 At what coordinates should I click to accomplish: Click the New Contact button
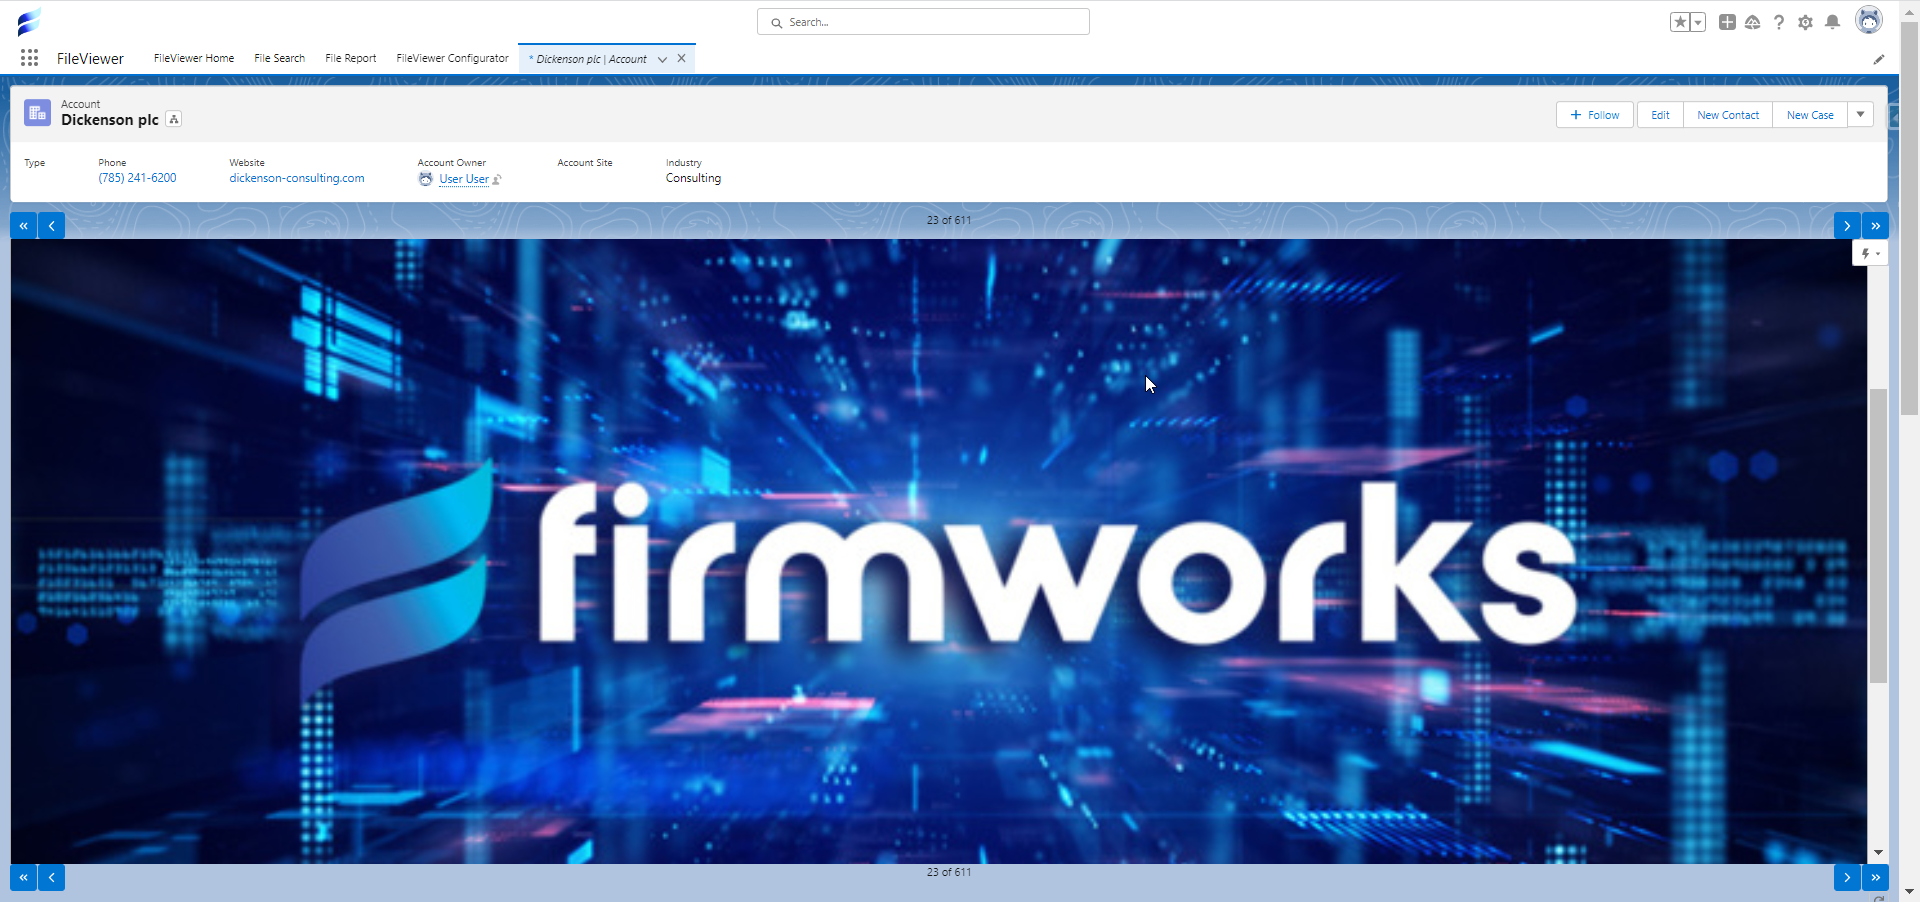click(x=1728, y=115)
